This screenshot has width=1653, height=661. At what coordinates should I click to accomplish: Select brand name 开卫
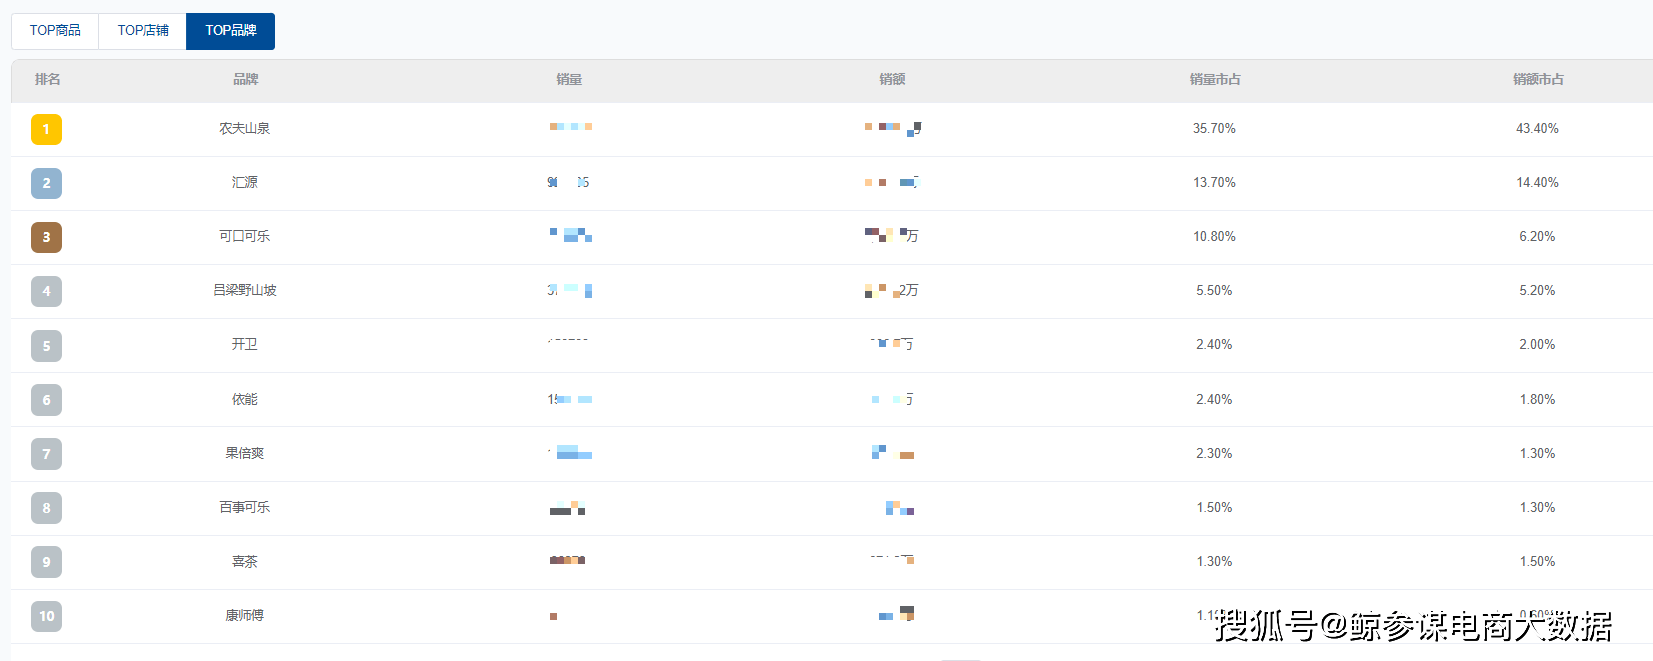pos(245,344)
